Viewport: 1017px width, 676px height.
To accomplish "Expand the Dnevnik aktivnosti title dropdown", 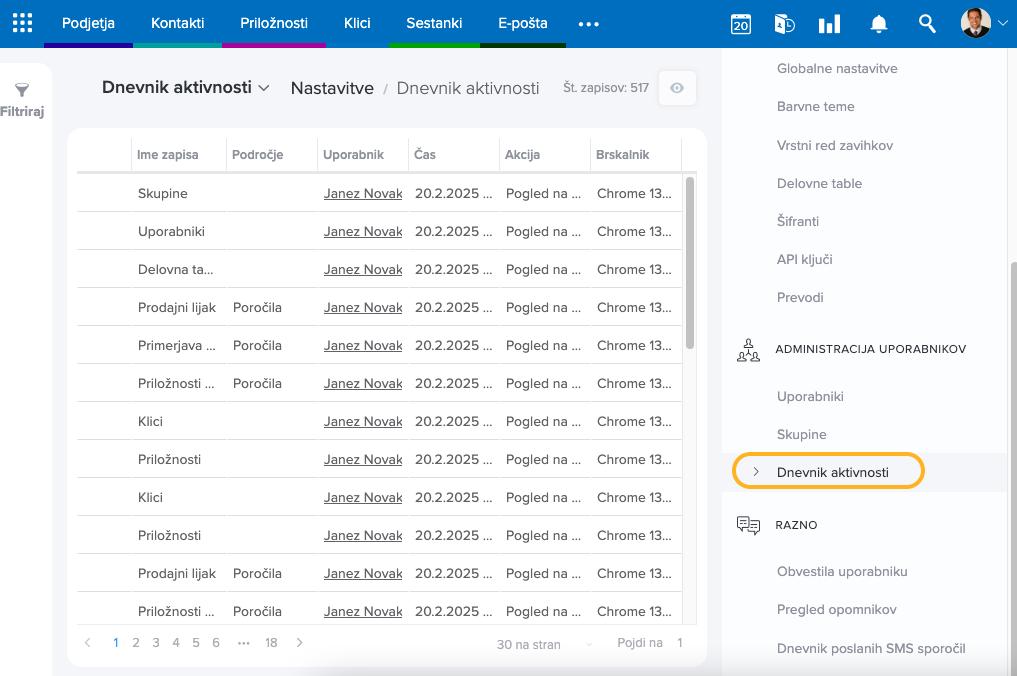I will pos(264,88).
